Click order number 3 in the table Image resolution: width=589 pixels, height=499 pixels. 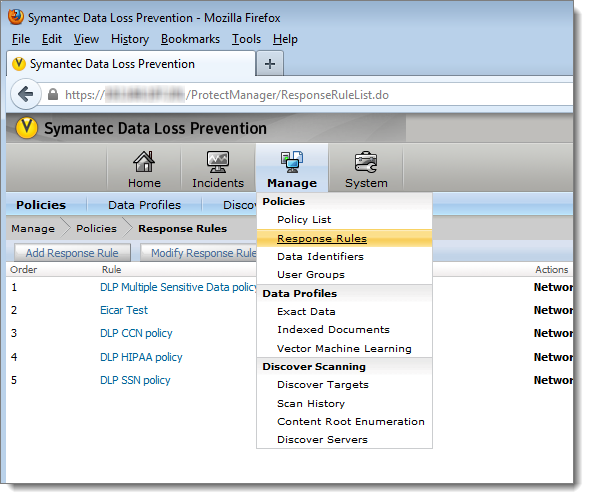tap(14, 333)
